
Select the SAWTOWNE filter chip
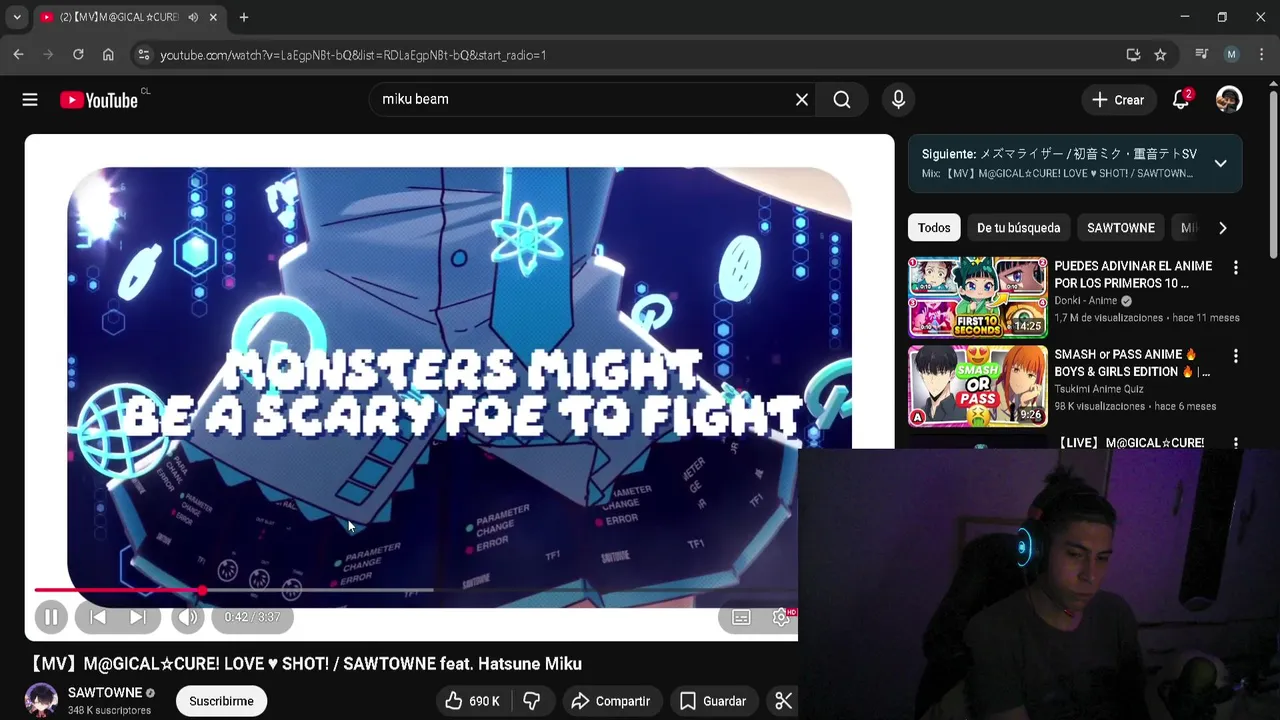point(1121,228)
